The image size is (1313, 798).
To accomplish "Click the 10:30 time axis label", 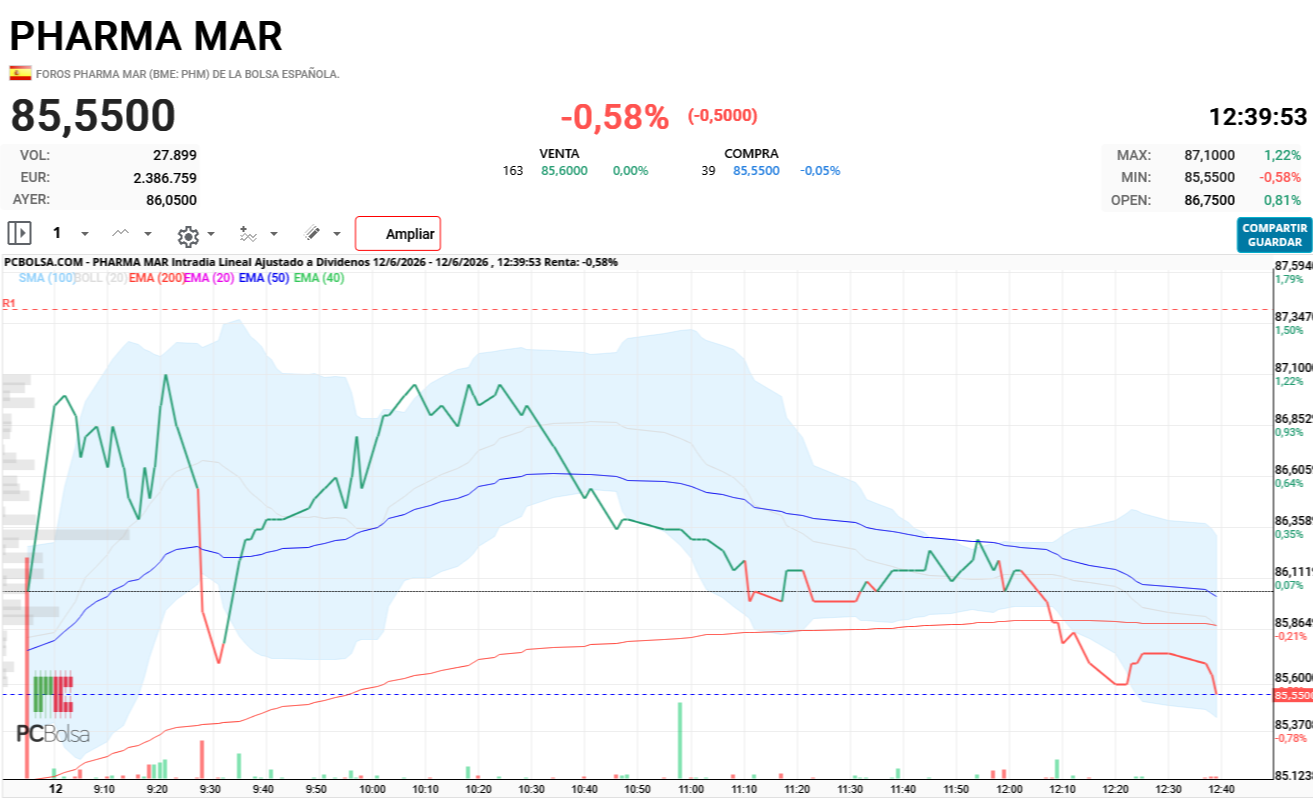I will [x=532, y=789].
